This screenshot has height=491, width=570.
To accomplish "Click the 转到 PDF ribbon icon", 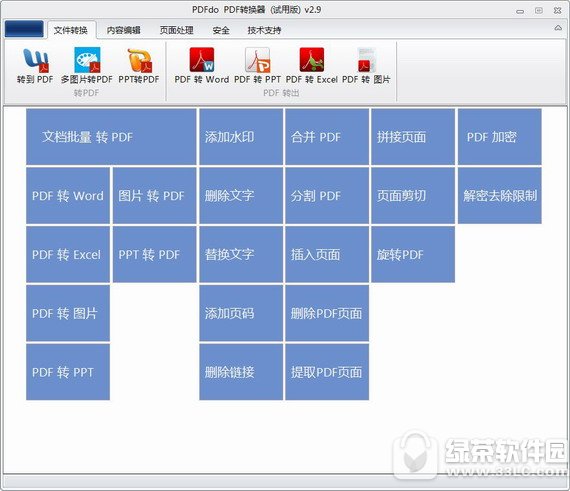I will pos(35,66).
